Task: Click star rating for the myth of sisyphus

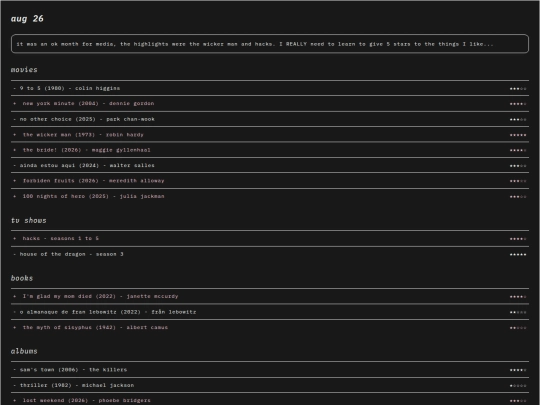Action: click(x=518, y=328)
